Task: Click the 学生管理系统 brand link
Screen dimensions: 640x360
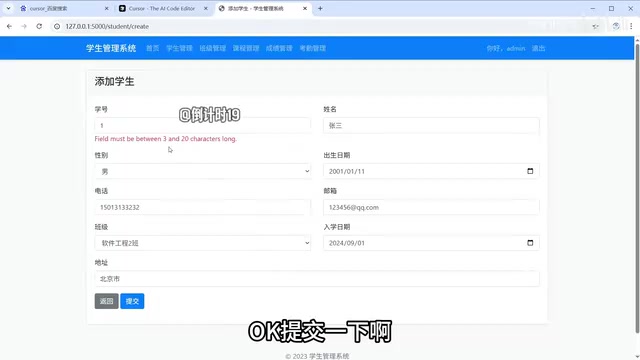Action: pyautogui.click(x=111, y=48)
